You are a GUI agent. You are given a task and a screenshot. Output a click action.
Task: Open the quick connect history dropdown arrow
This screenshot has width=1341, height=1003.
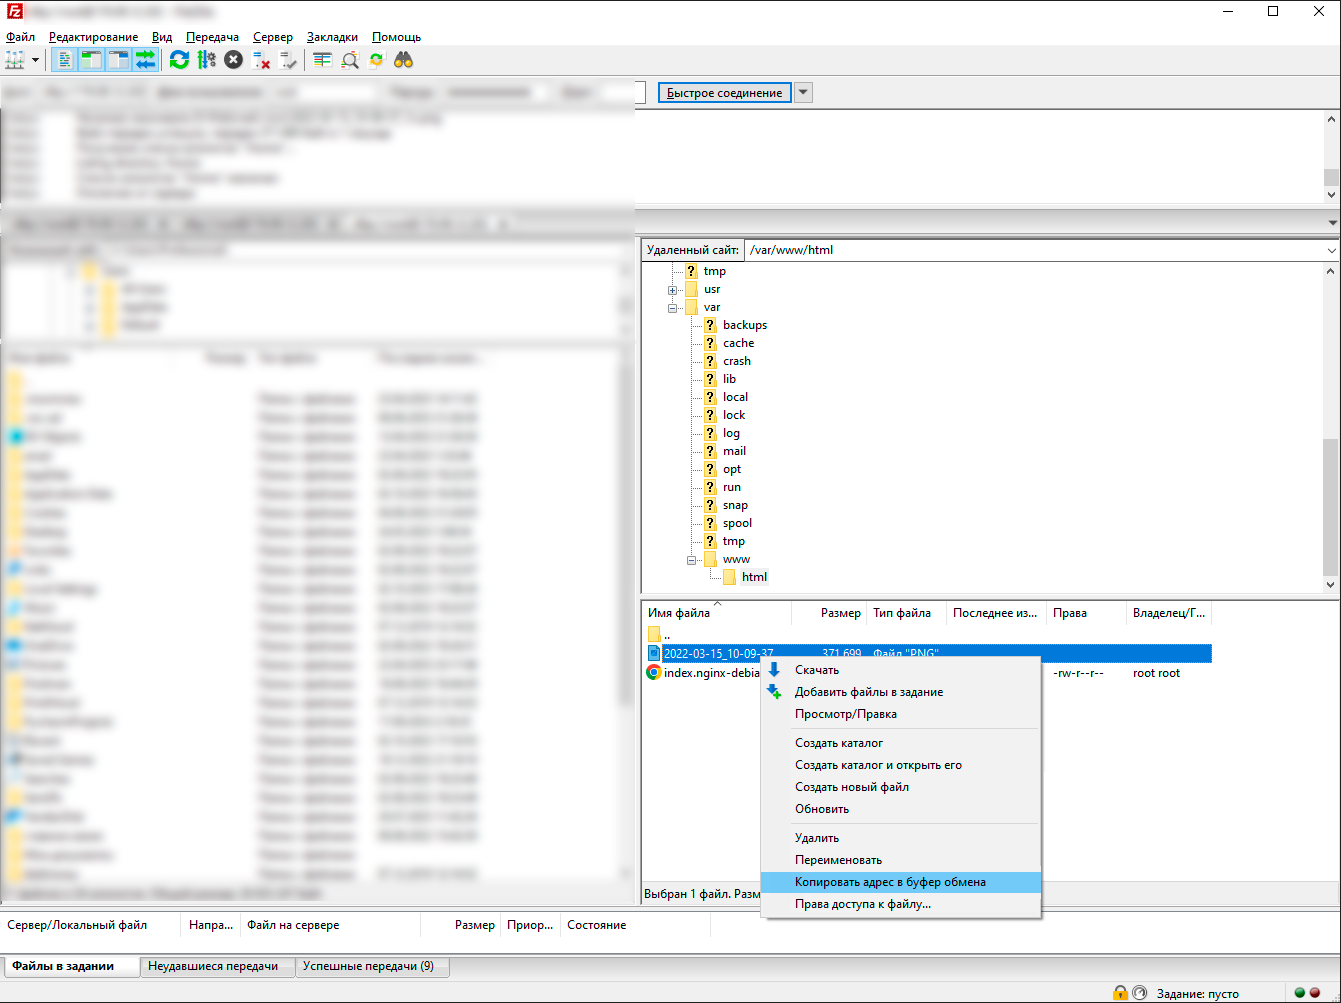(803, 93)
